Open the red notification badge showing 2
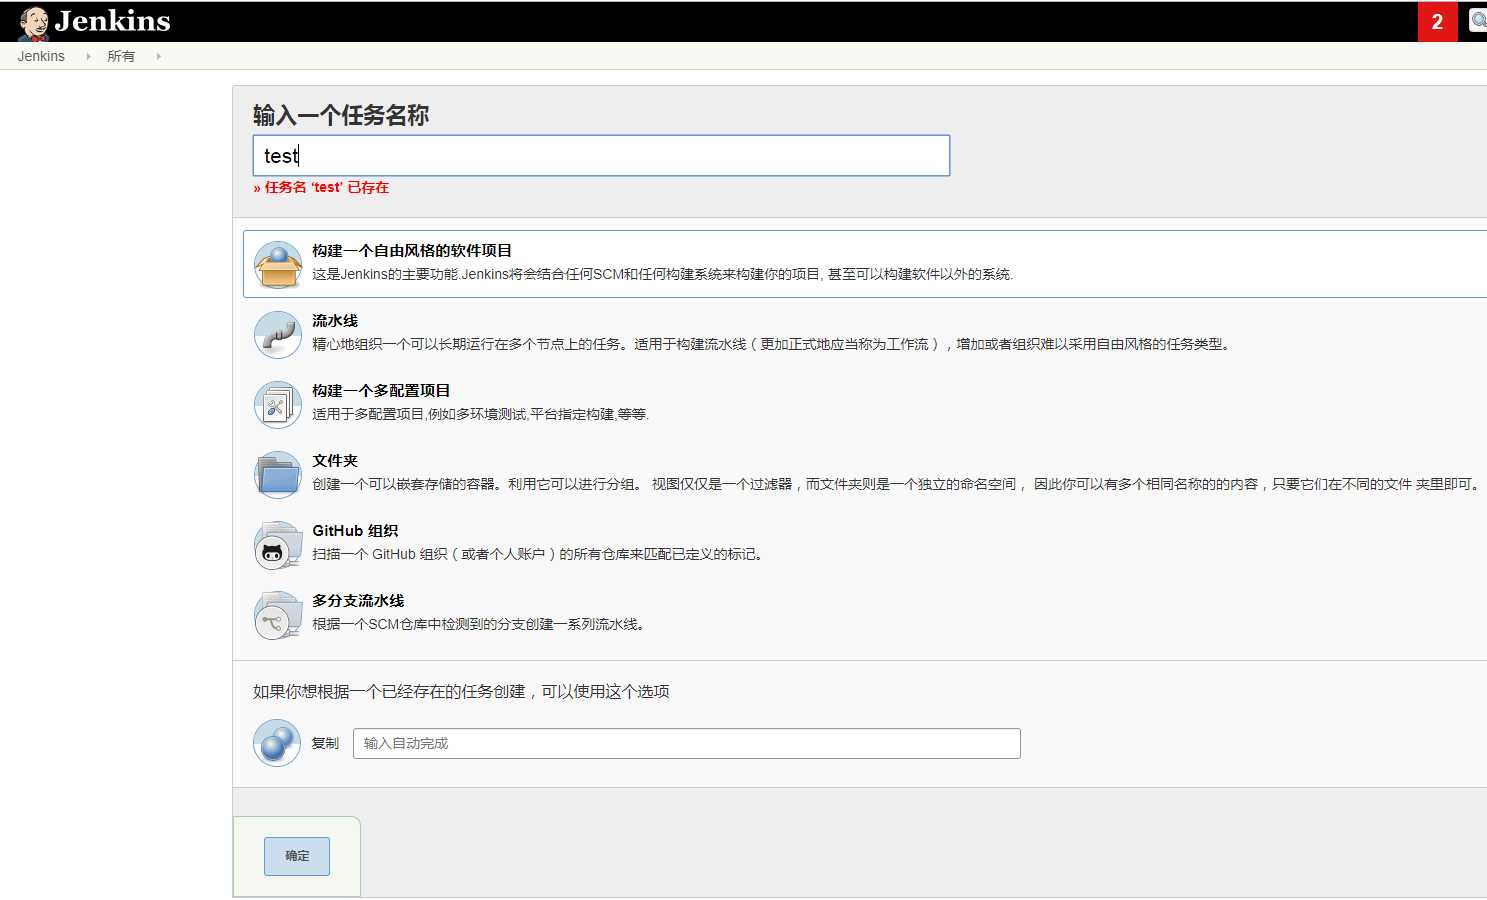This screenshot has height=900, width=1487. pyautogui.click(x=1437, y=22)
